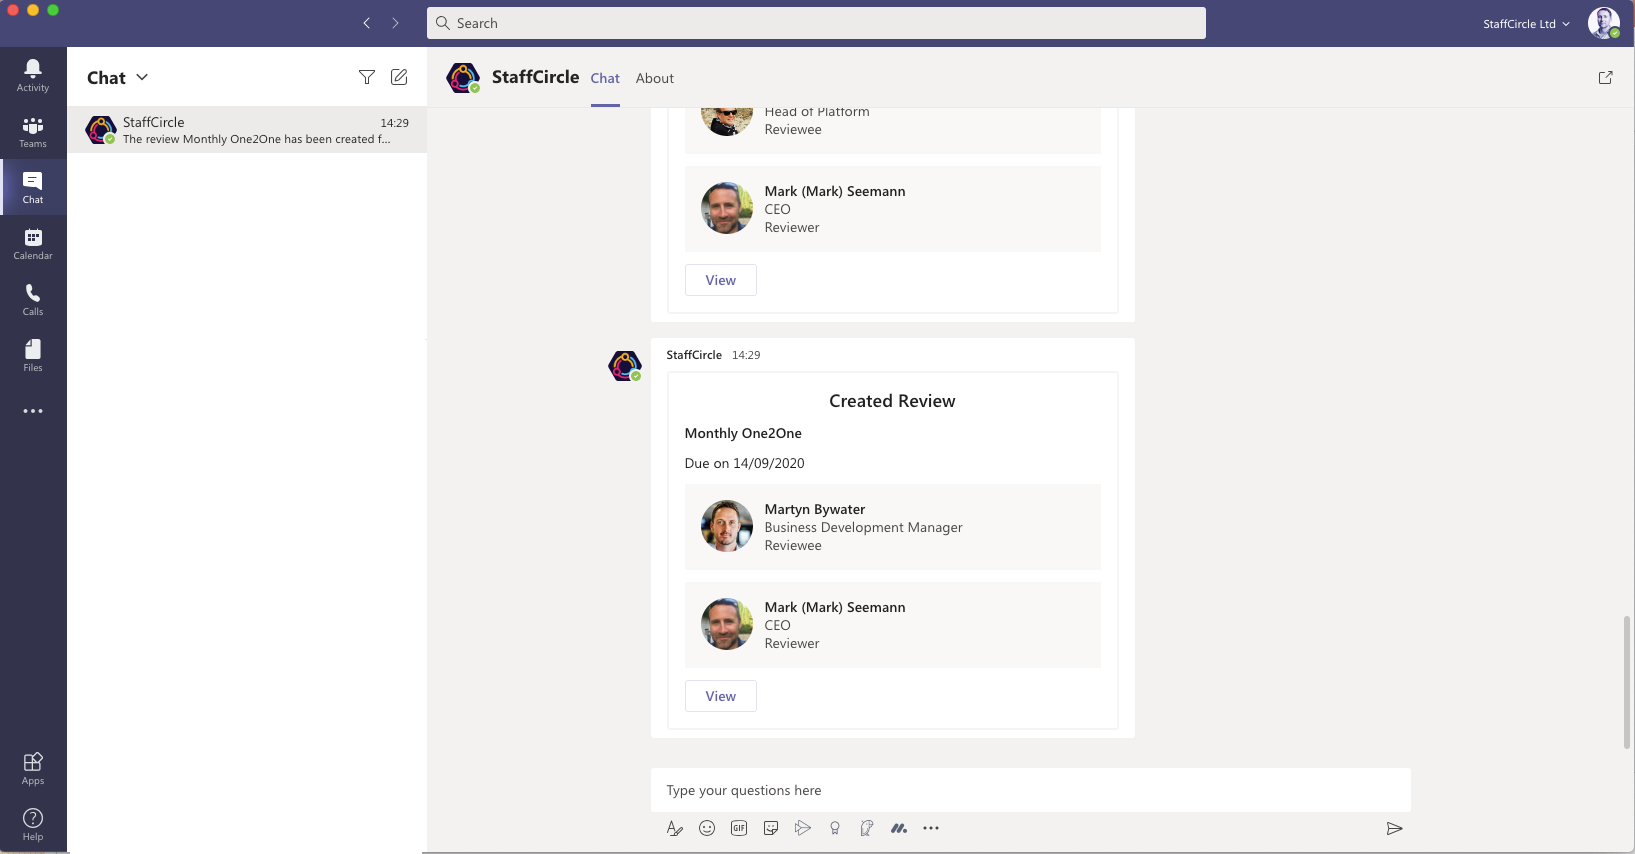Screen dimensions: 1635x854
Task: Click the Stream play icon in compose bar
Action: (x=803, y=828)
